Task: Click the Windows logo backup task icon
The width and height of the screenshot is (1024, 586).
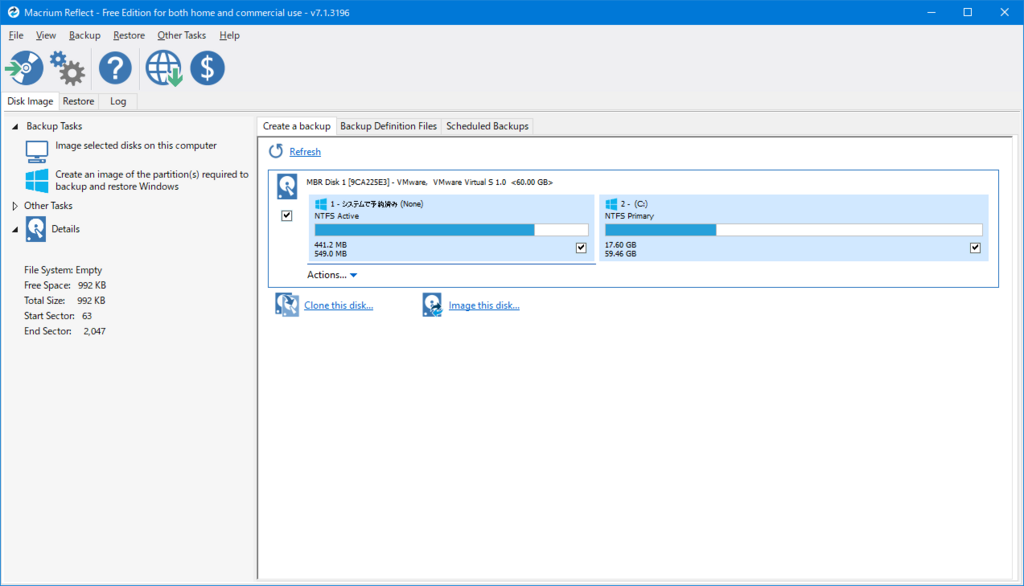Action: pos(37,180)
